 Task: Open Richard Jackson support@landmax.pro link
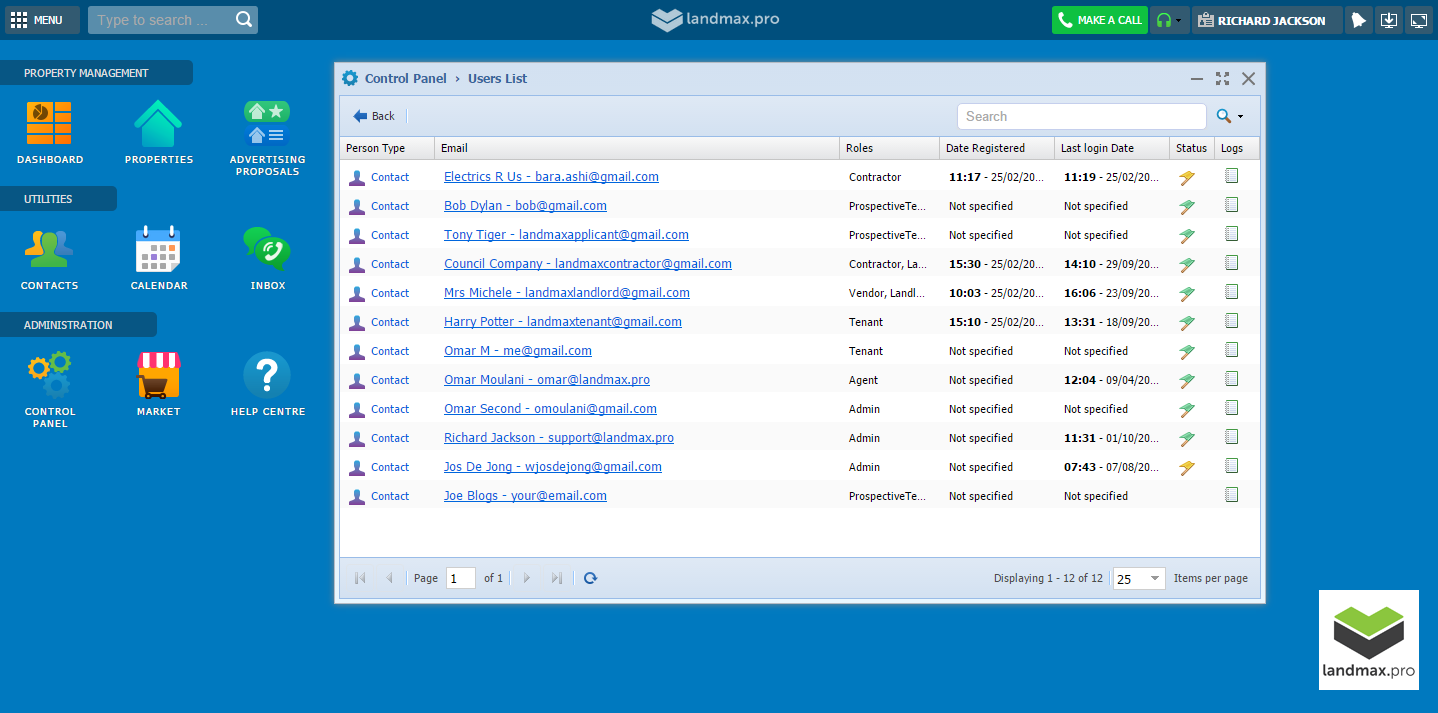[x=558, y=438]
